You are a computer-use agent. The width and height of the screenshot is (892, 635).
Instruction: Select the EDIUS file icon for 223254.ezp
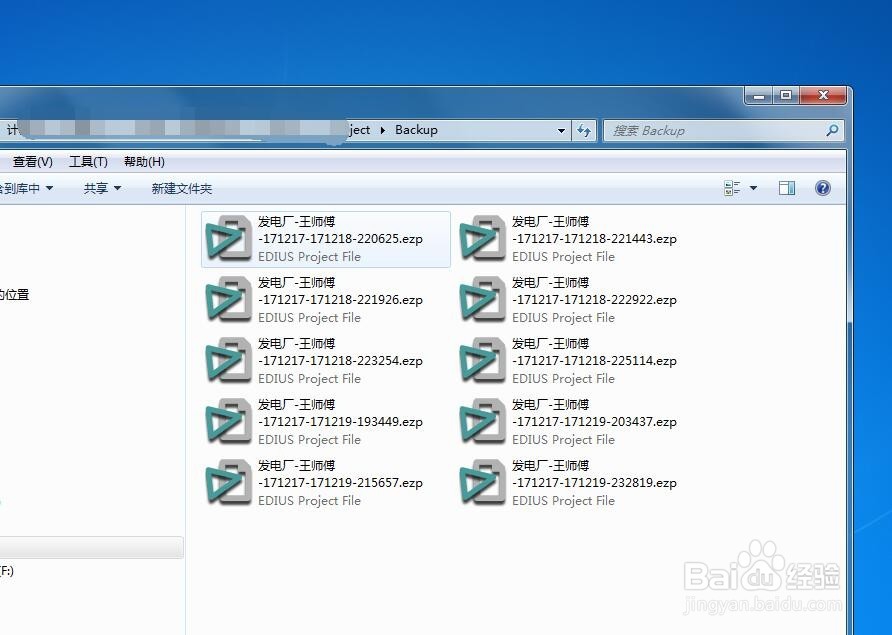pos(229,360)
